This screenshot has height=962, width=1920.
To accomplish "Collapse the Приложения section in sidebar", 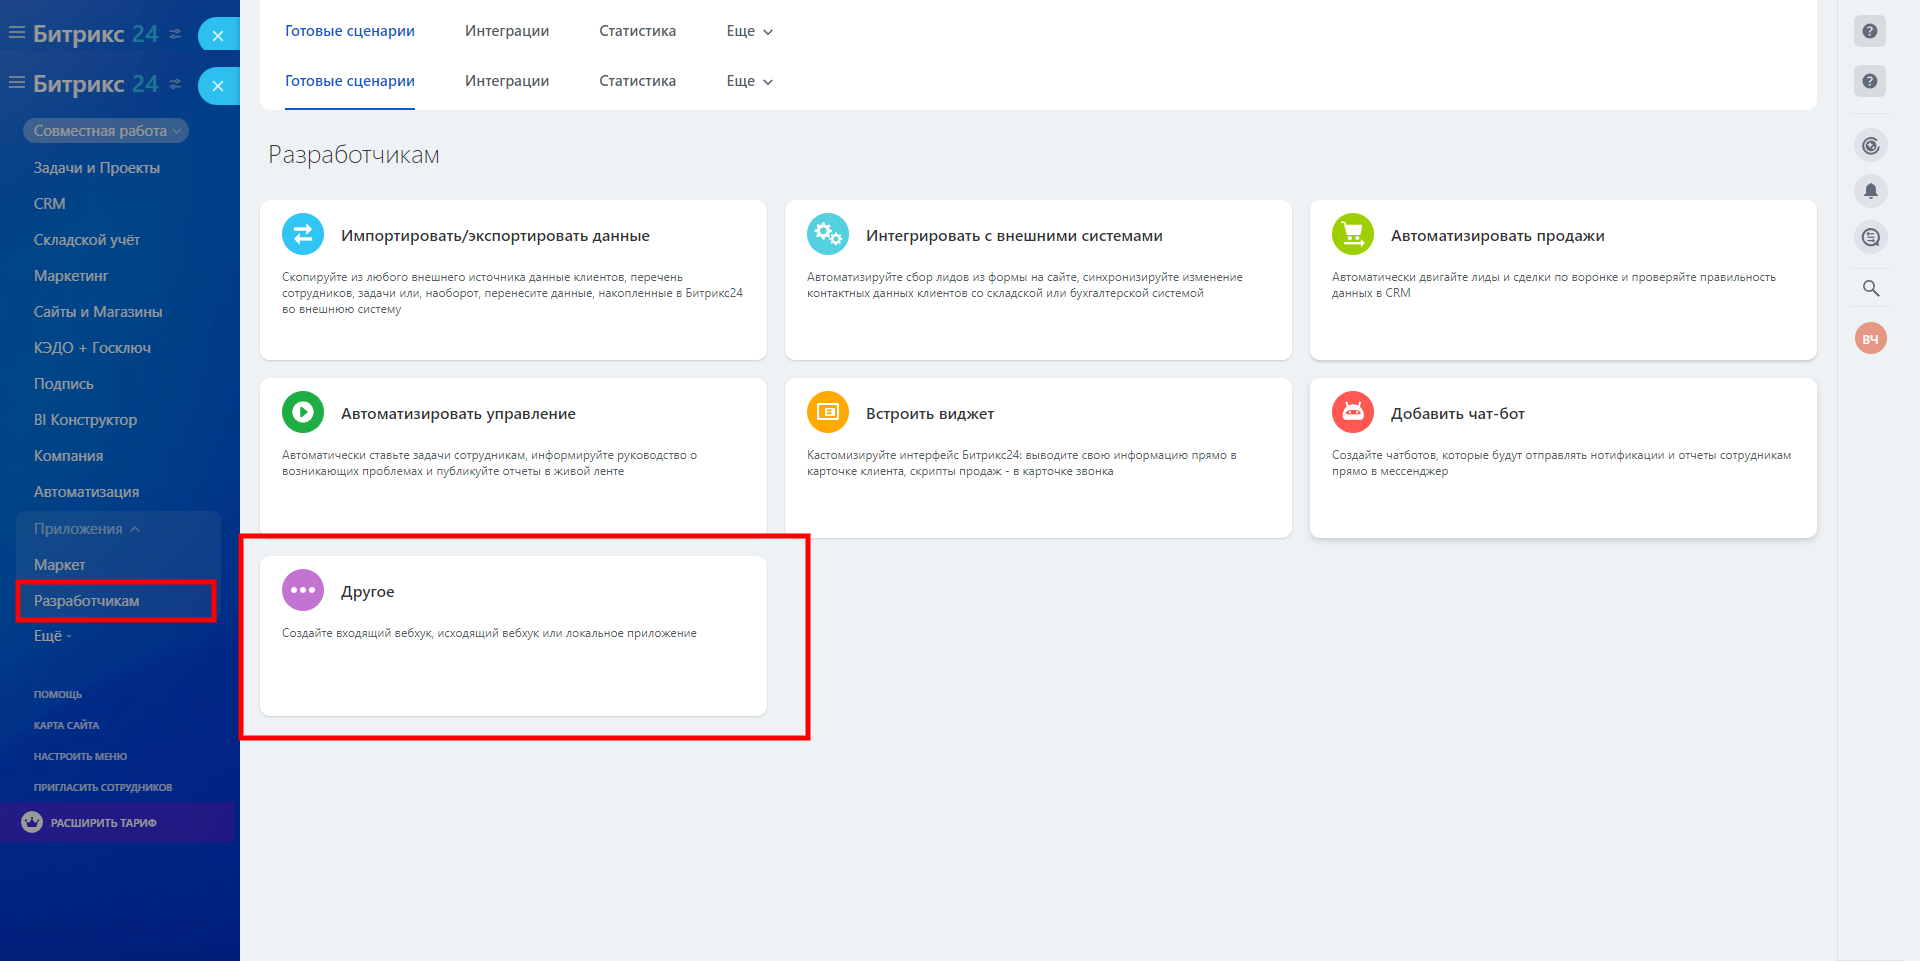I will pyautogui.click(x=87, y=529).
